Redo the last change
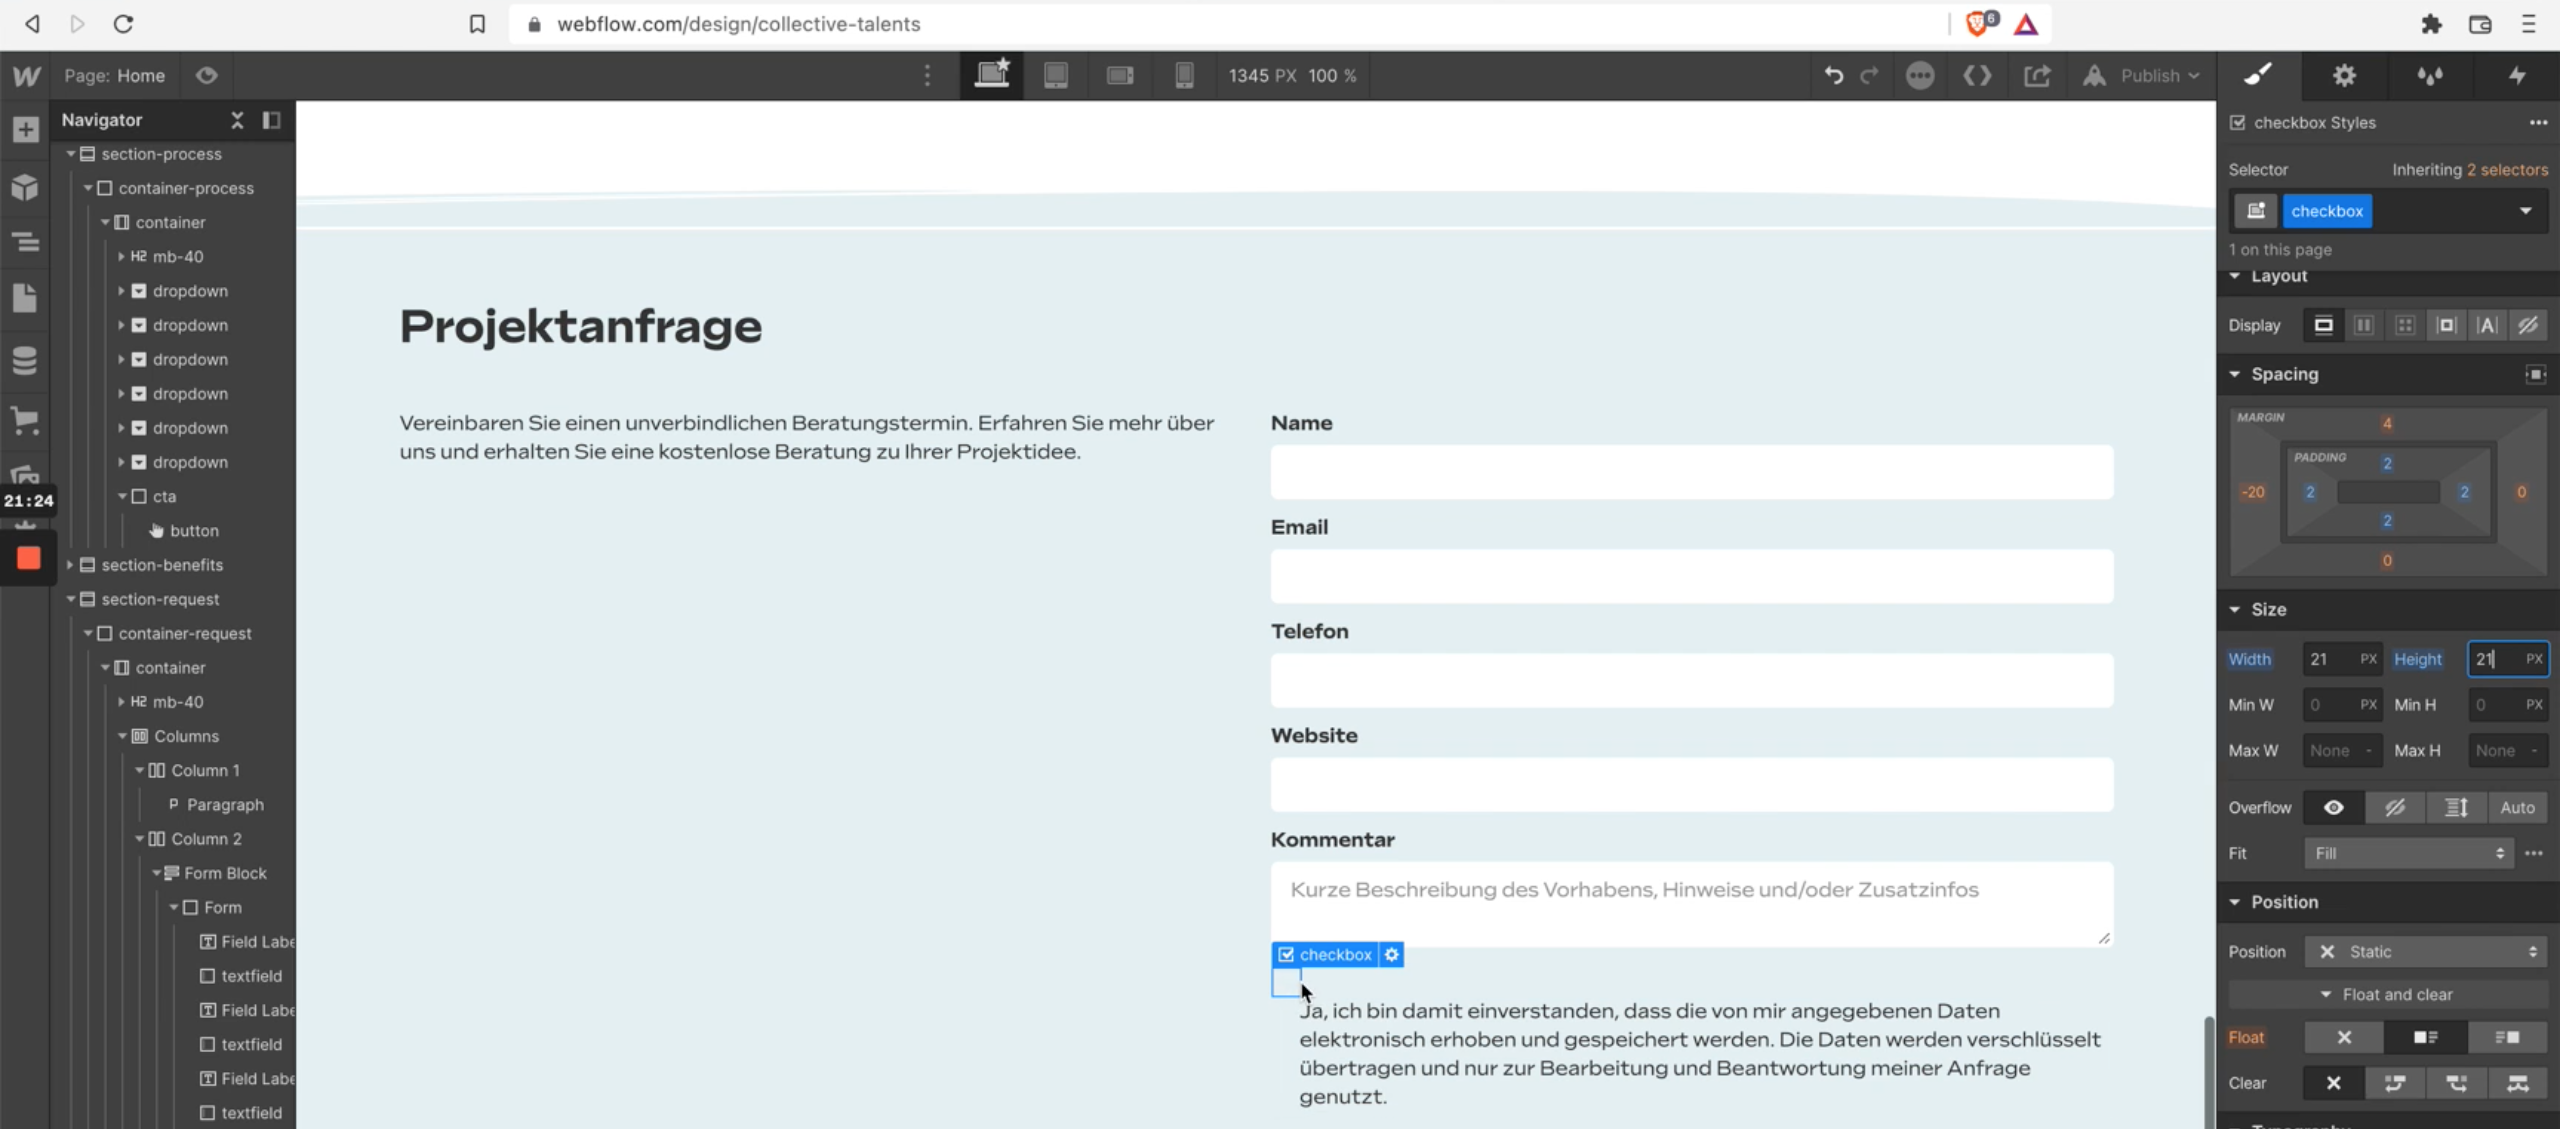The height and width of the screenshot is (1129, 2560). [1869, 76]
